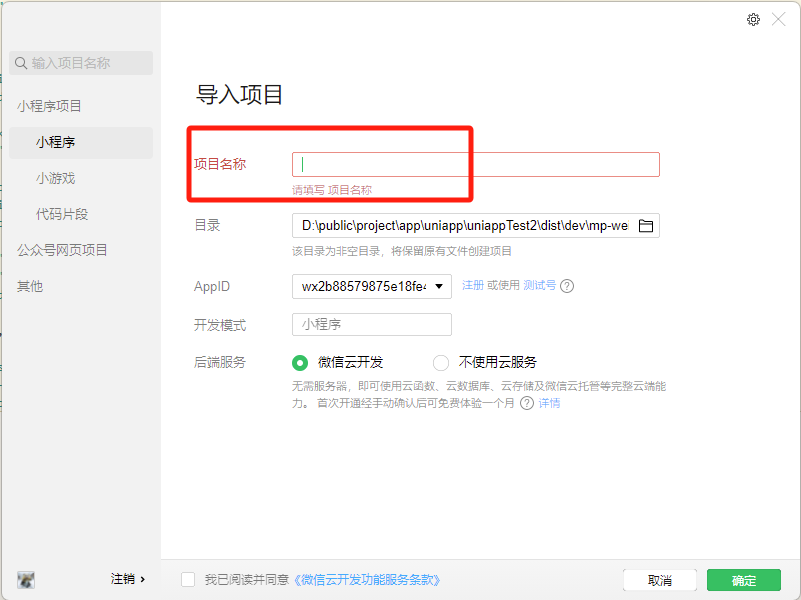The width and height of the screenshot is (801, 600).
Task: Click the chevron next to 注销
Action: [143, 580]
